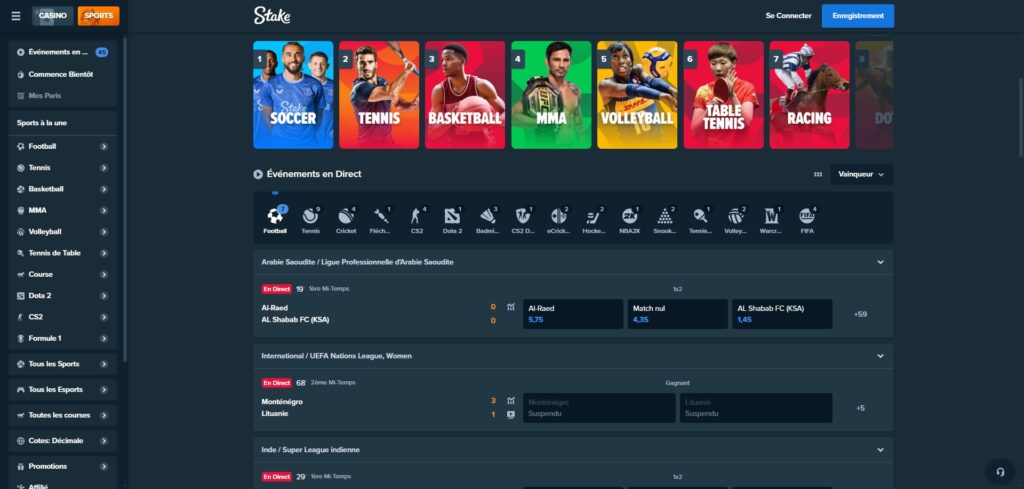
Task: Open Dota 2 in sidebar
Action: click(63, 296)
